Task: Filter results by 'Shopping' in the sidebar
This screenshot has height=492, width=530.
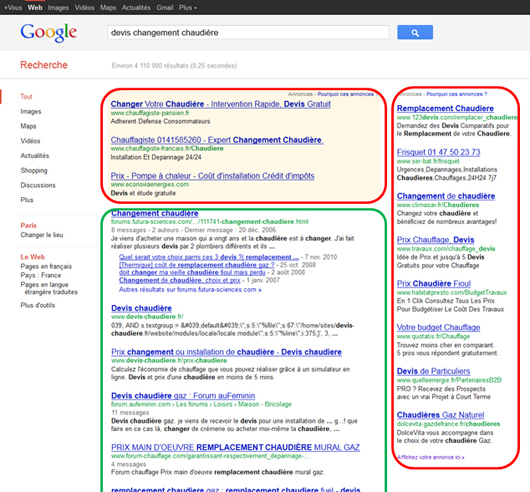Action: coord(34,170)
